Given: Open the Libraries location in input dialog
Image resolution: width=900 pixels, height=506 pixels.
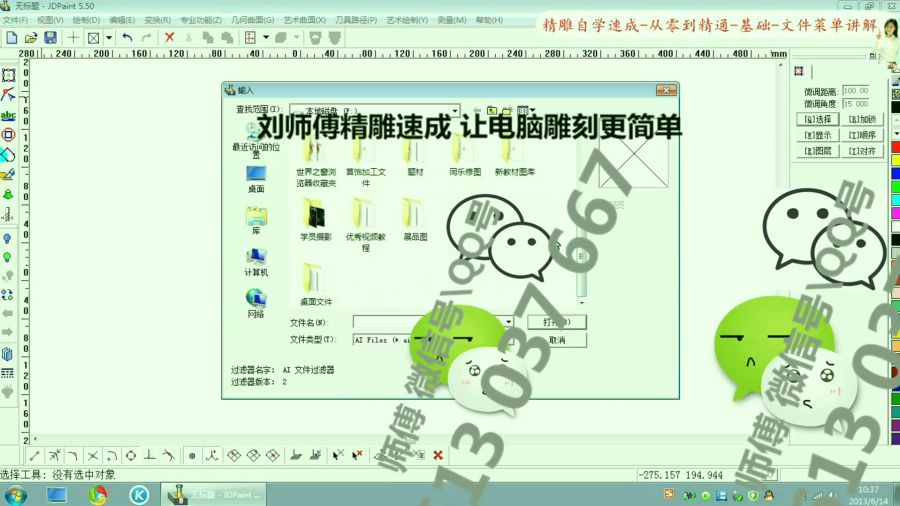Looking at the screenshot, I should pyautogui.click(x=256, y=220).
